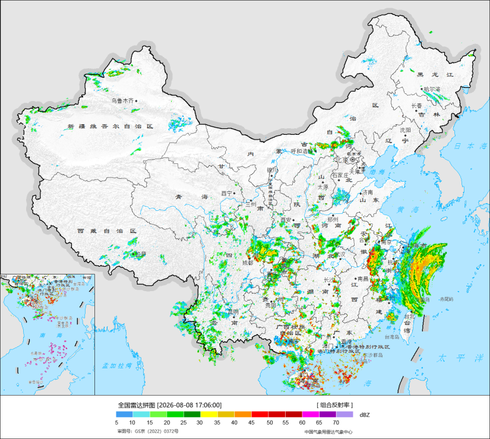Select the lavender 70 dBZ legend swatch
This screenshot has width=490, height=439.
[345, 414]
